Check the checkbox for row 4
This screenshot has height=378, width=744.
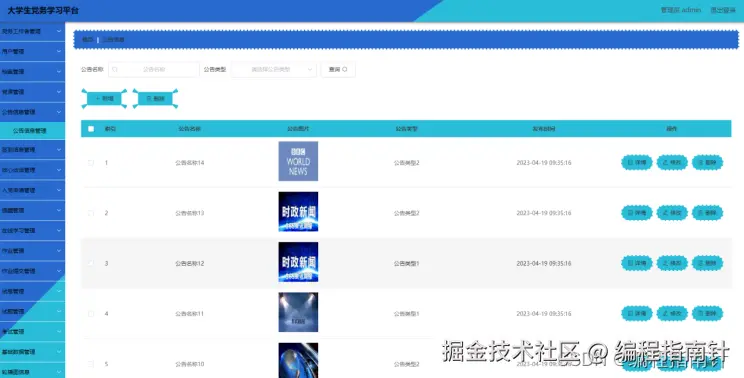[x=91, y=313]
